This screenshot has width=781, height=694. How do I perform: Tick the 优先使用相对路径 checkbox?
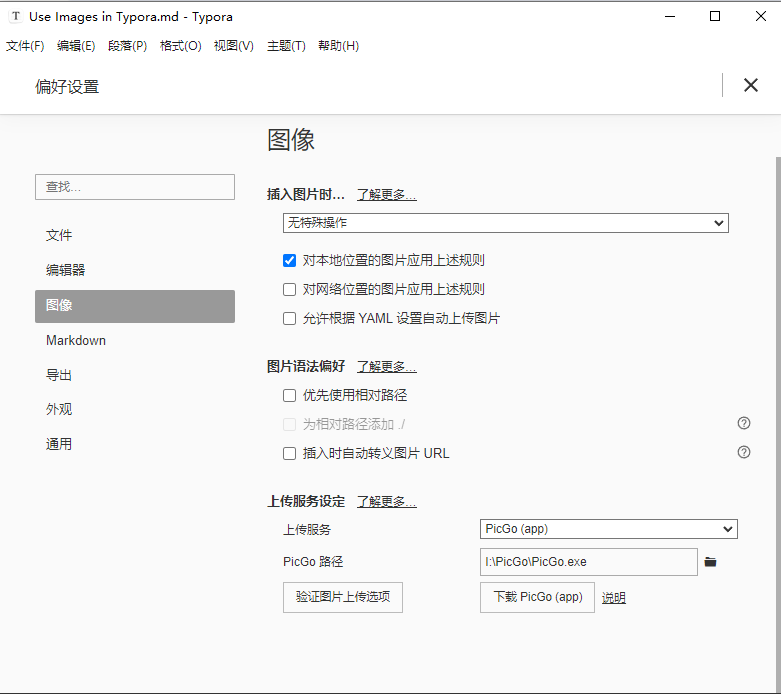[x=290, y=395]
